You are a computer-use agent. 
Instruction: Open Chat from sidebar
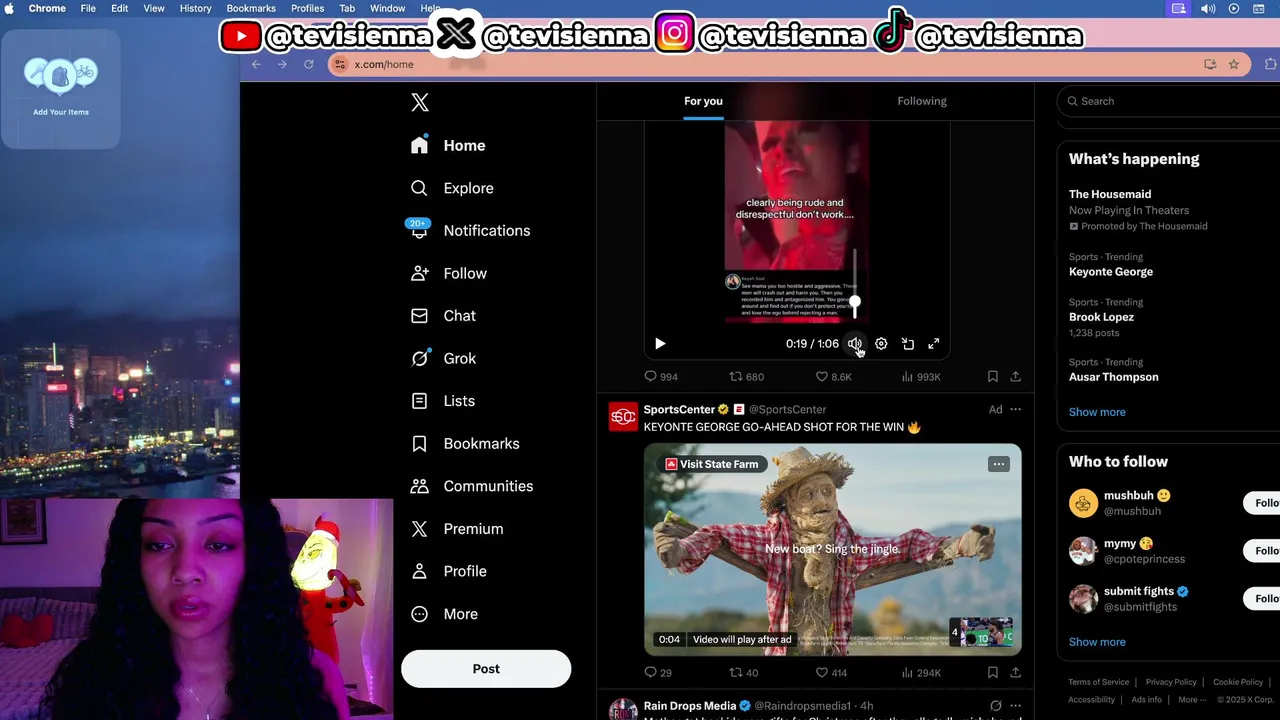[443, 316]
